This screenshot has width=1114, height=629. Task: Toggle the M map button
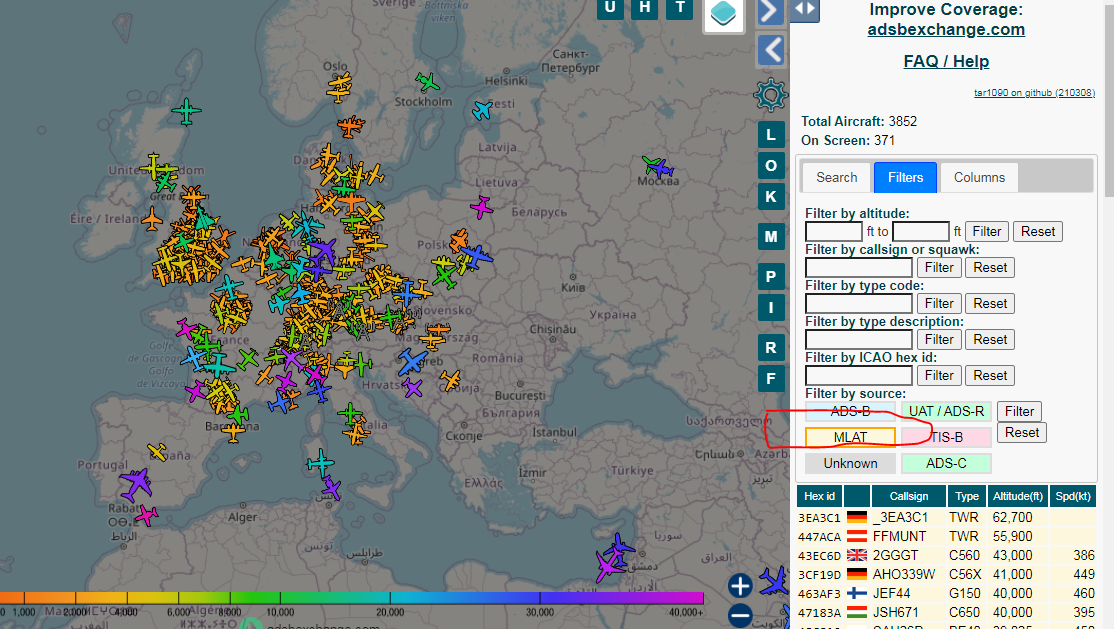(771, 237)
